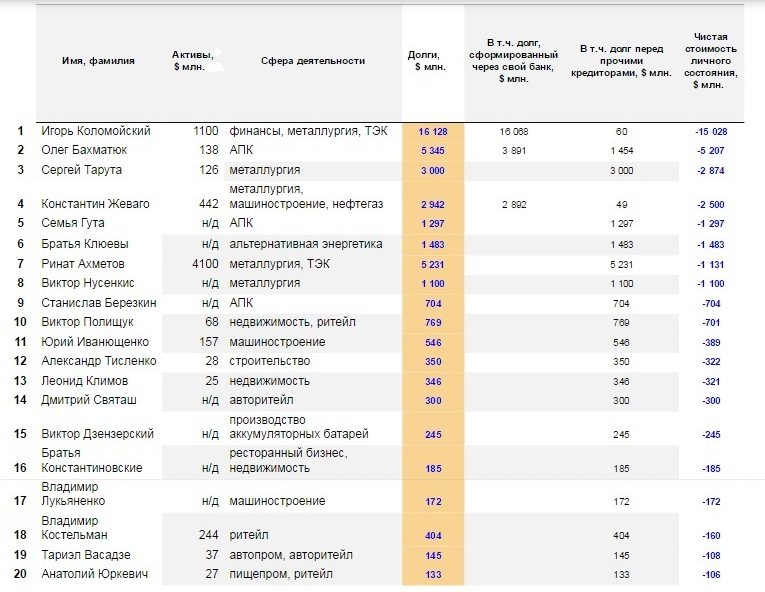
Task: Select Олег Бахматюк row name
Action: (84, 150)
